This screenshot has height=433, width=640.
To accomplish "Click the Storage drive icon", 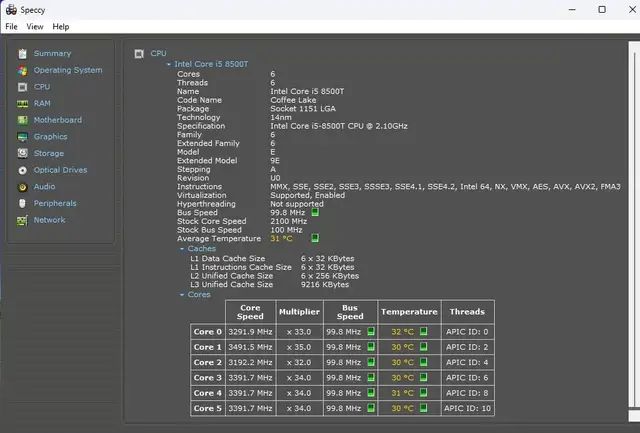I will tap(22, 153).
